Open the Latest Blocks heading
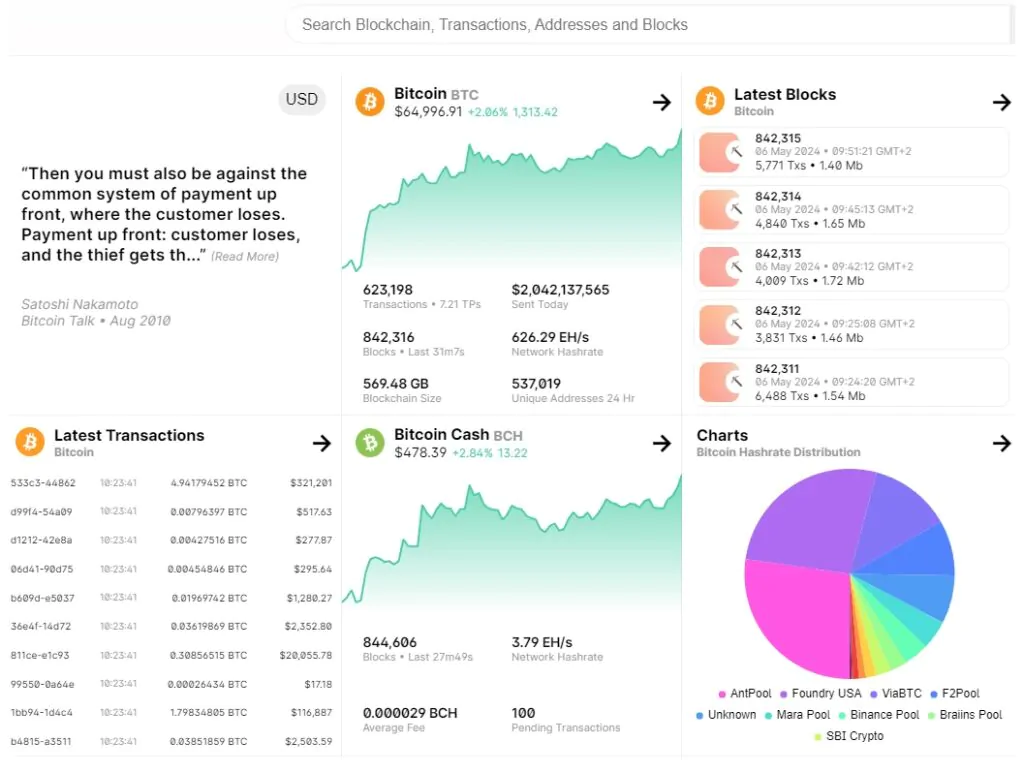This screenshot has height=773, width=1024. (x=784, y=95)
